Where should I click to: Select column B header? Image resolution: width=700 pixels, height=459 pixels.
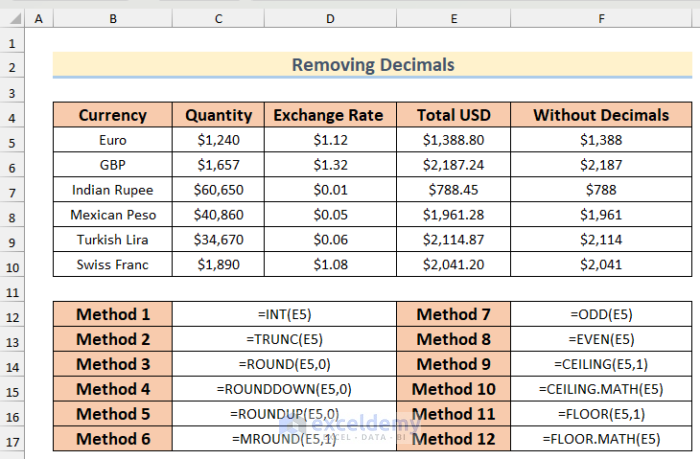(x=113, y=19)
